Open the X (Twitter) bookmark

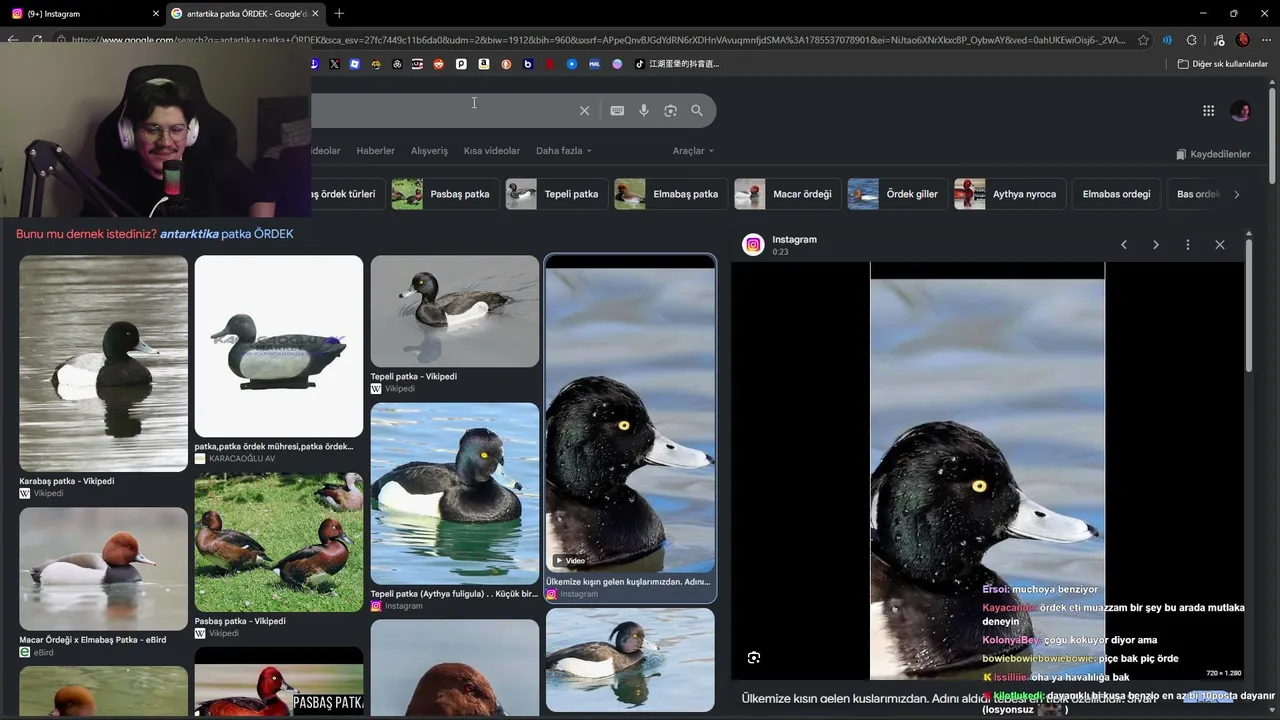334,64
